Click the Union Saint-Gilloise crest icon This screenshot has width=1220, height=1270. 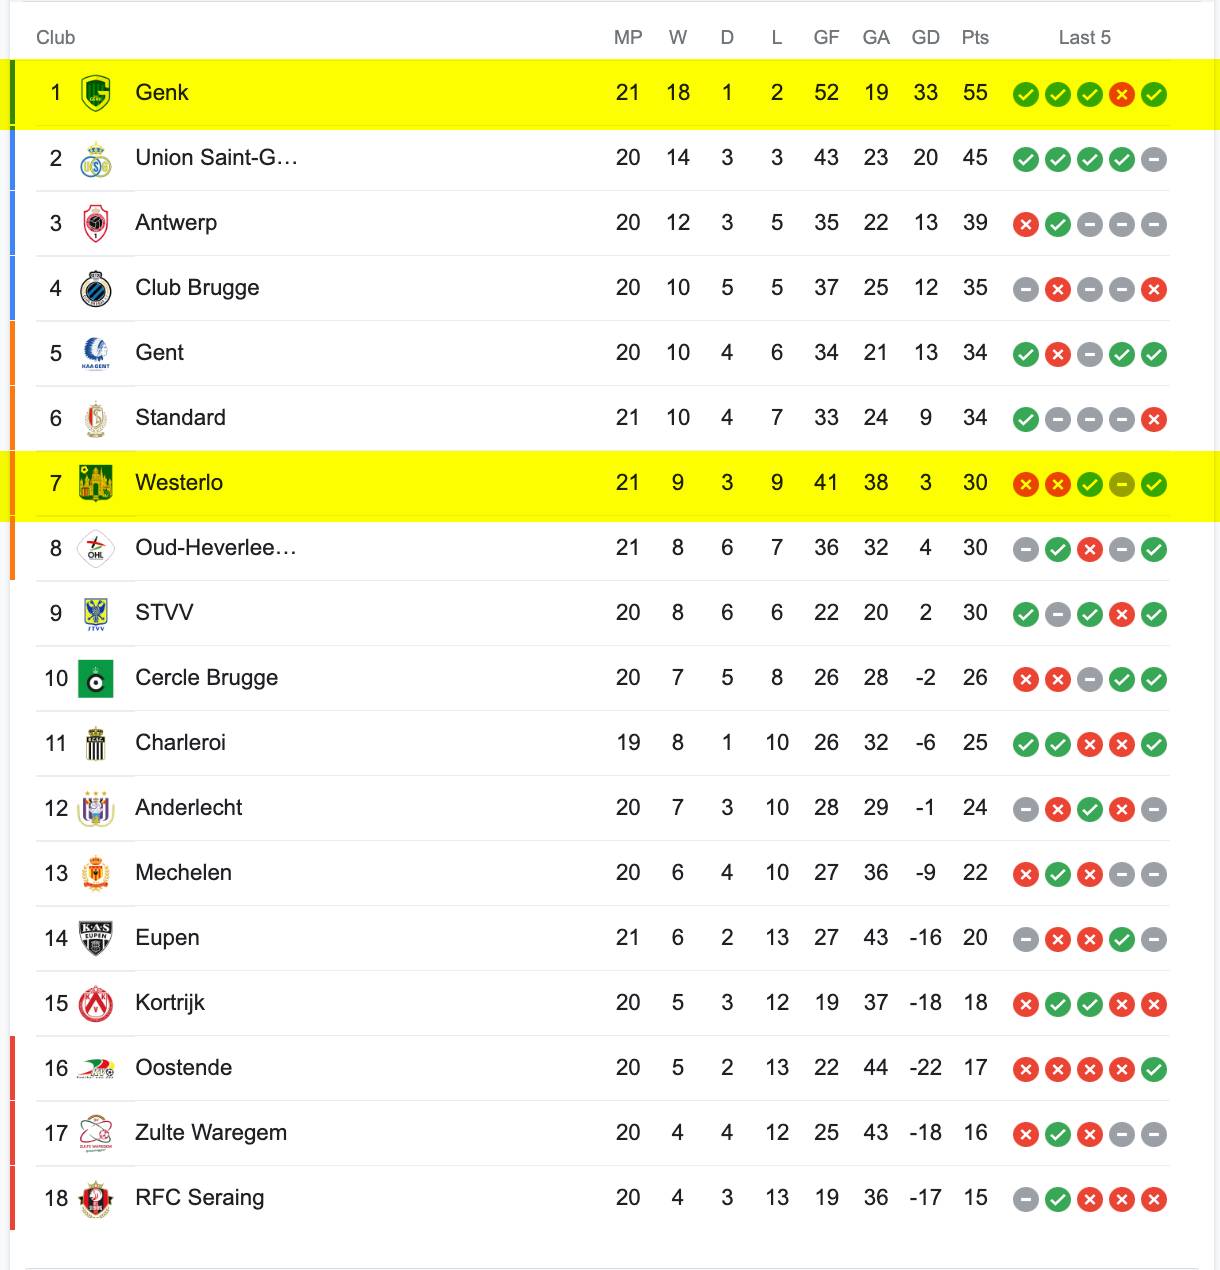point(96,158)
